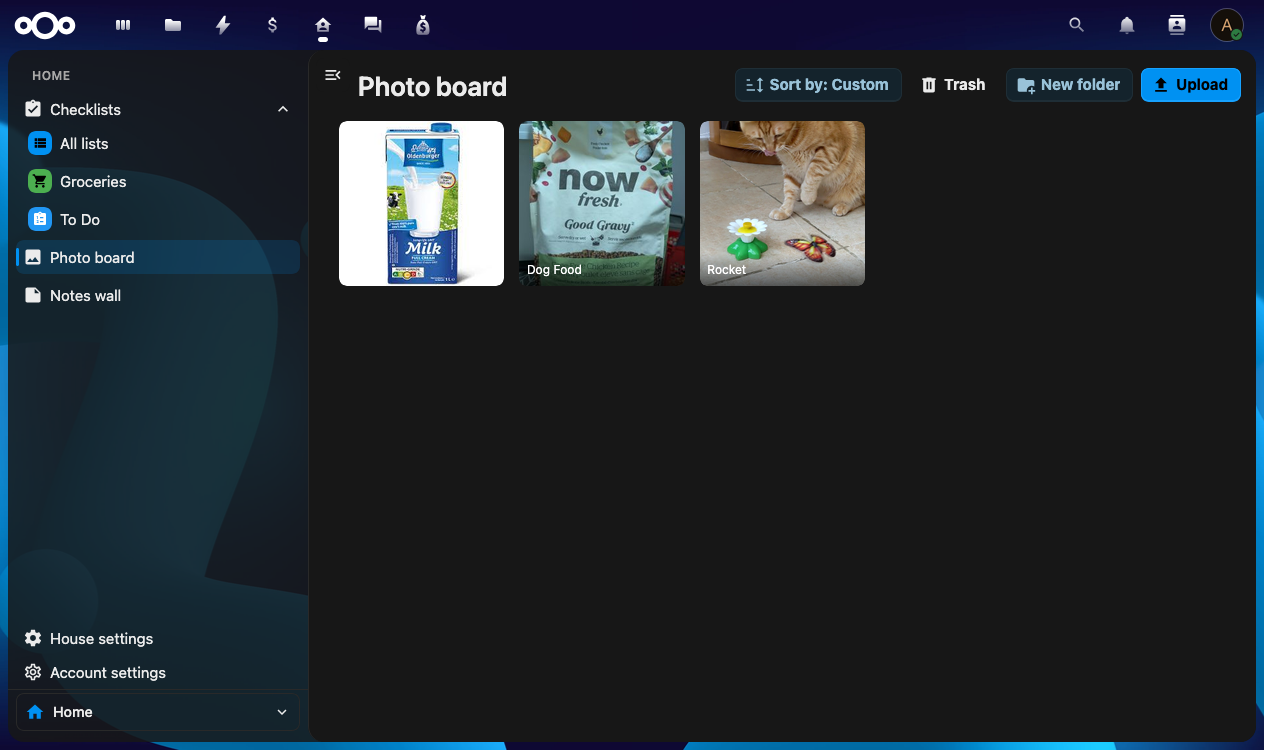The width and height of the screenshot is (1264, 750).
Task: Open the Files folder icon in top bar
Action: [173, 25]
